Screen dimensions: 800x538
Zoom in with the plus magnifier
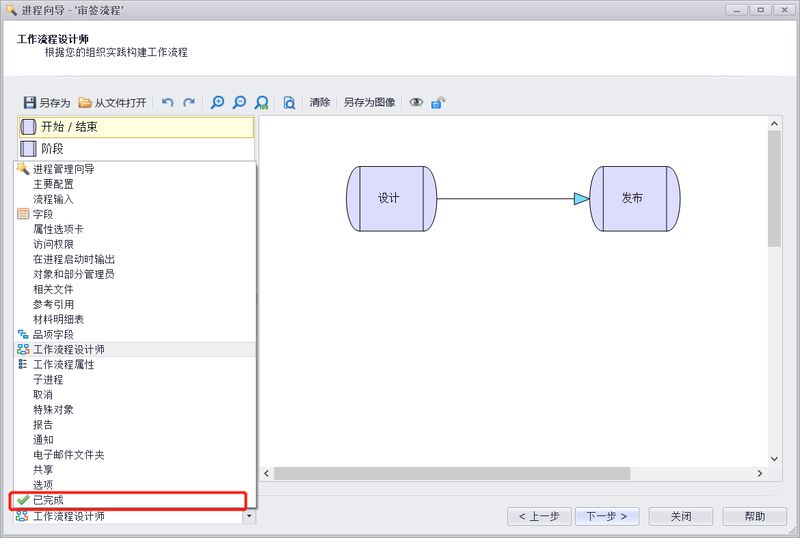(217, 102)
